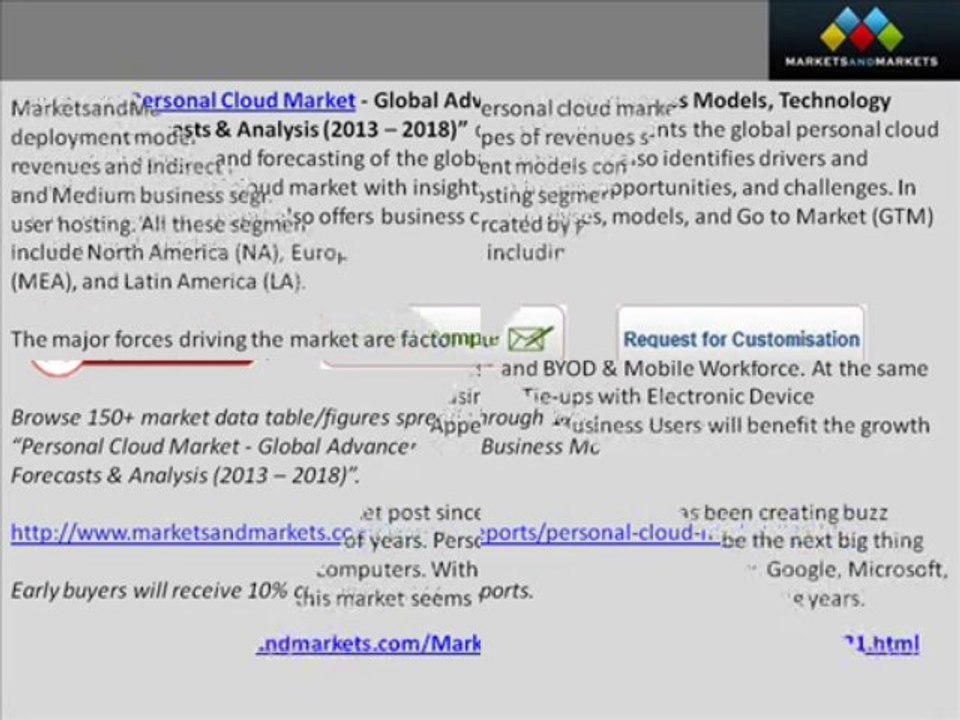Click text 'models, and Go to Market (GTM)'
This screenshot has width=960, height=720.
pos(773,216)
